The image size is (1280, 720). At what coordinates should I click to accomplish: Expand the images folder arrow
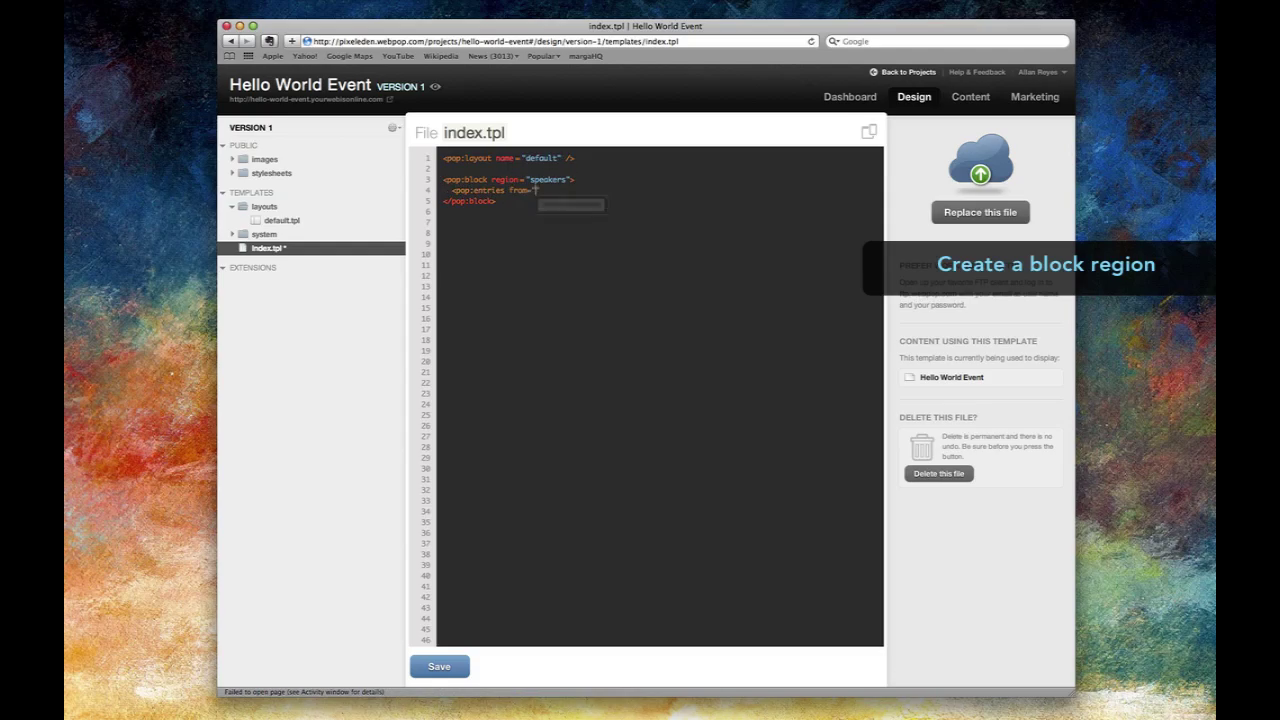[232, 159]
